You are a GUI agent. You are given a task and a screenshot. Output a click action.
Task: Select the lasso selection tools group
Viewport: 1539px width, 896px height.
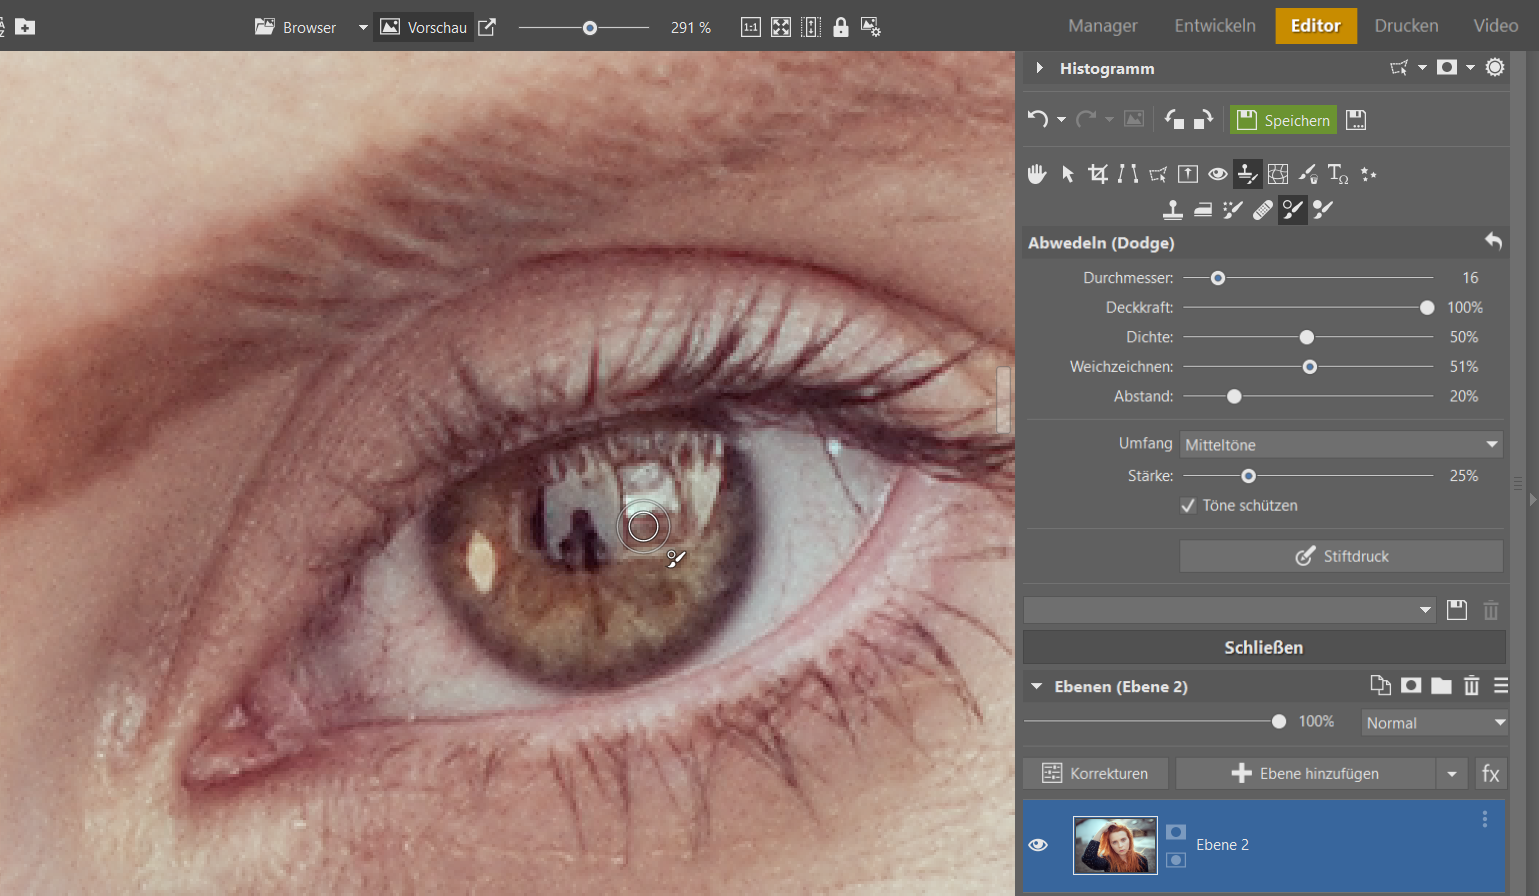click(1158, 174)
